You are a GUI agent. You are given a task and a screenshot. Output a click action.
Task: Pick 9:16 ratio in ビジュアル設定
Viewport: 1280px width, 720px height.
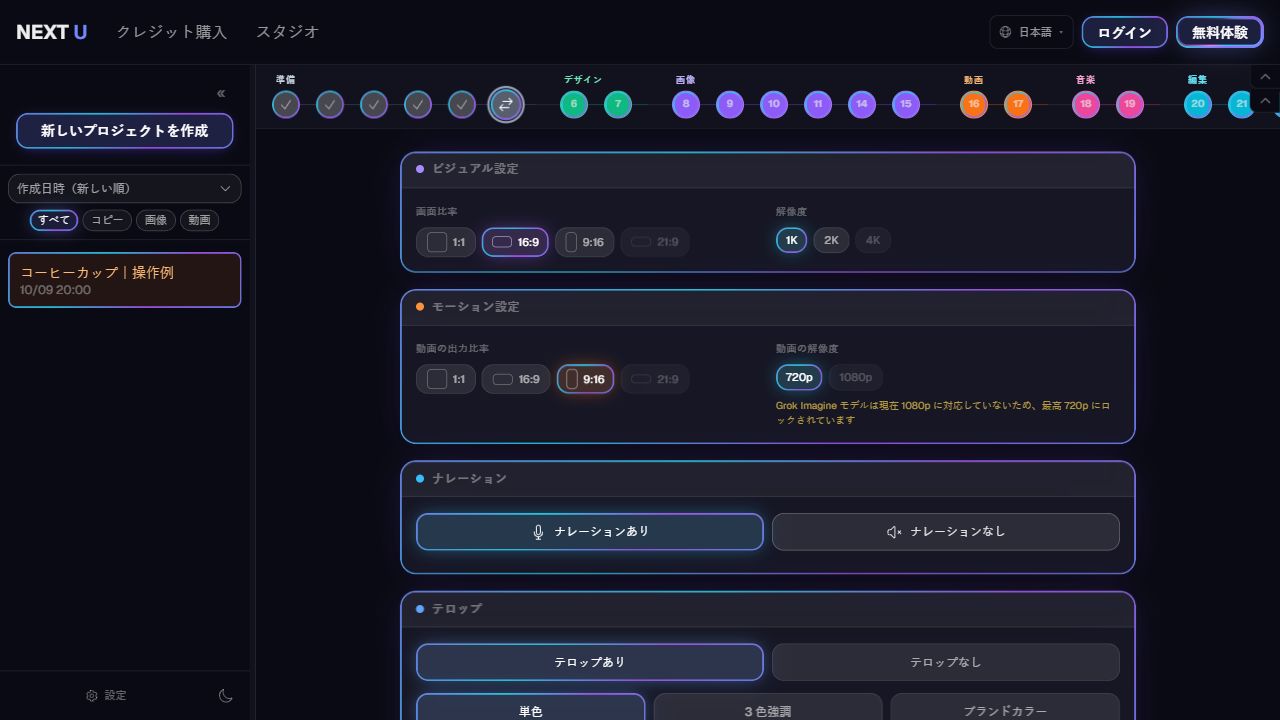pyautogui.click(x=584, y=242)
